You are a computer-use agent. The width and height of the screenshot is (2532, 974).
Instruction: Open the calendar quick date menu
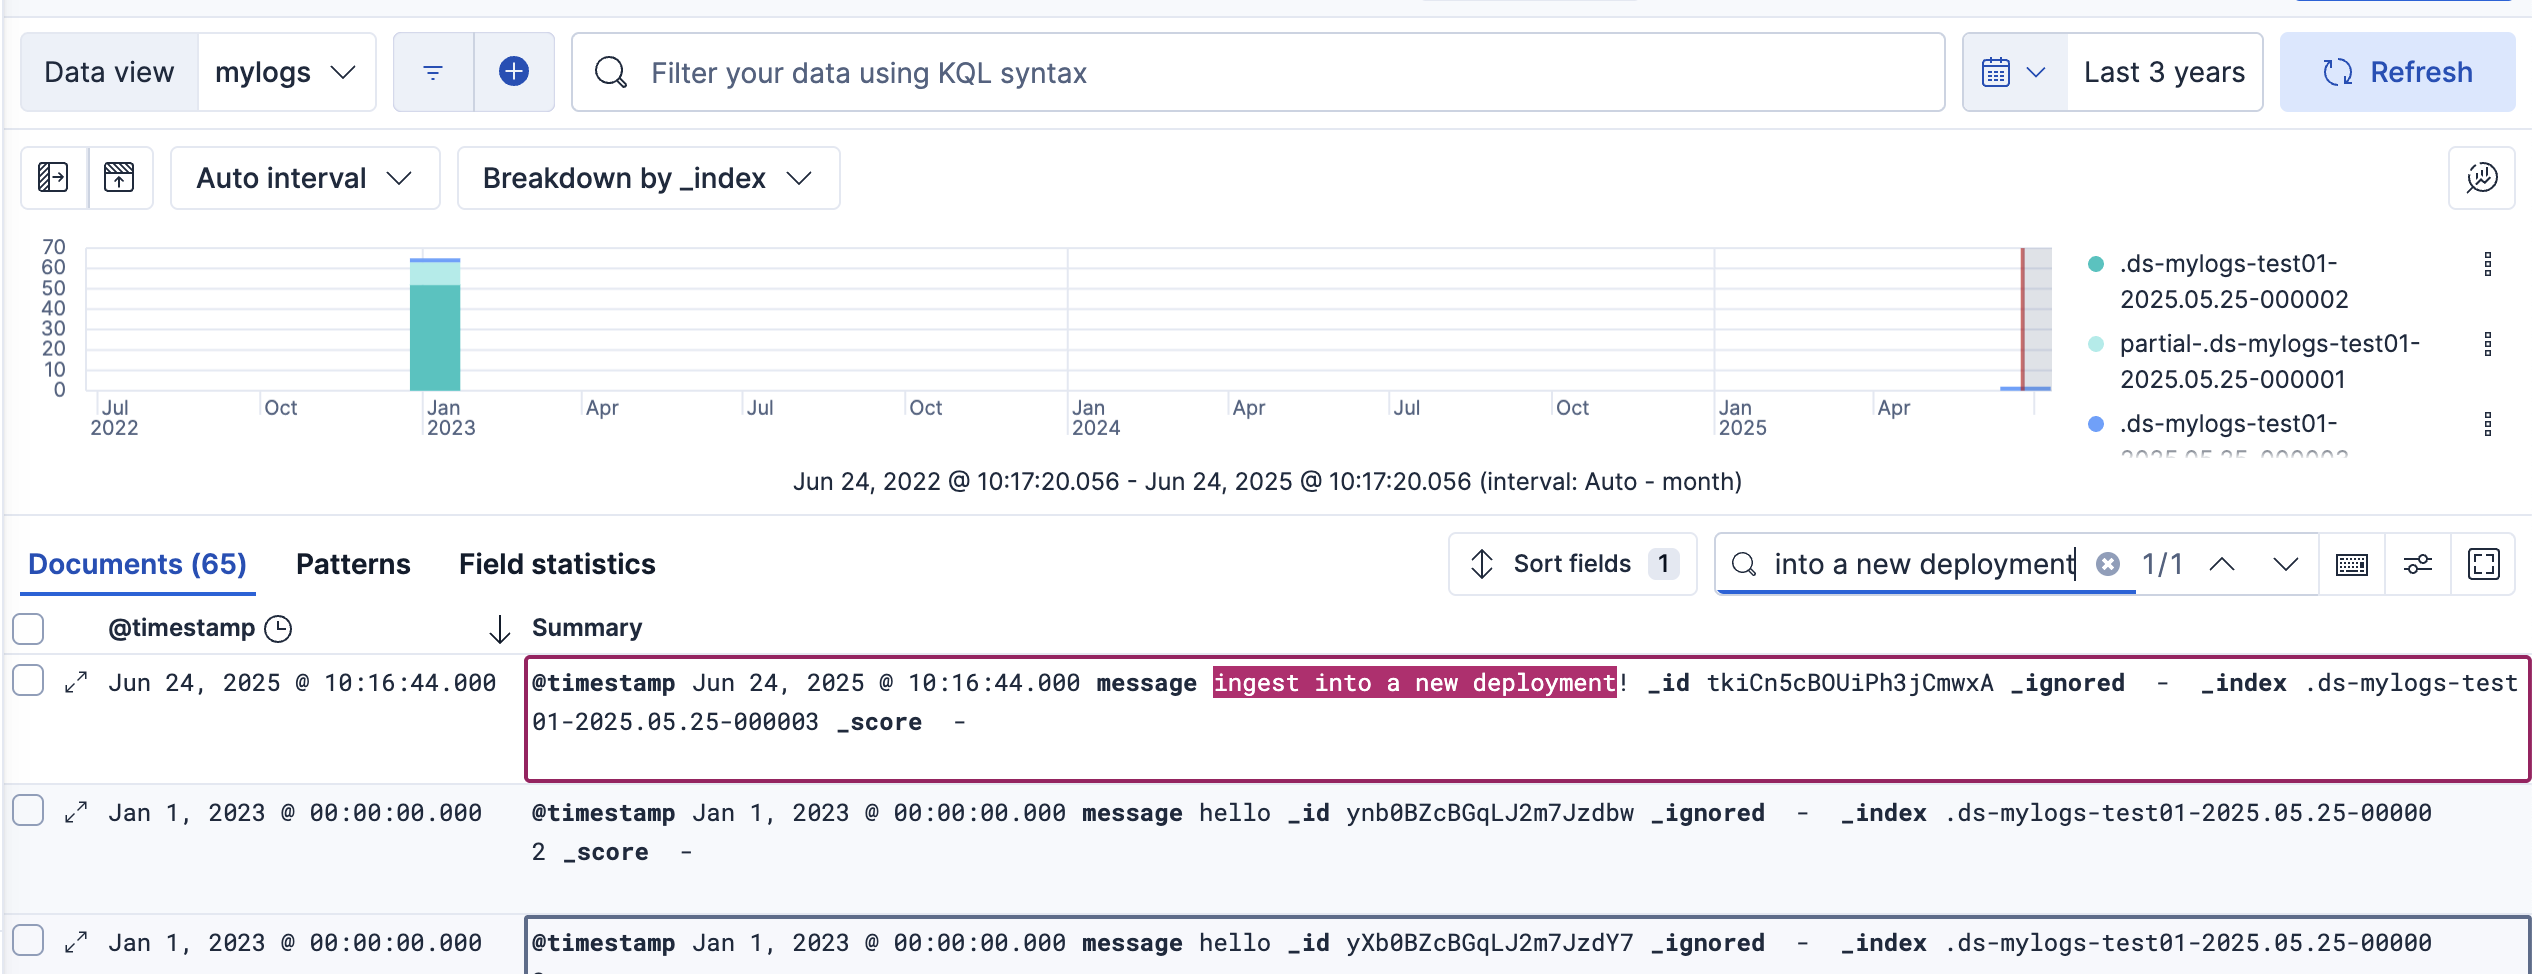pos(2014,72)
